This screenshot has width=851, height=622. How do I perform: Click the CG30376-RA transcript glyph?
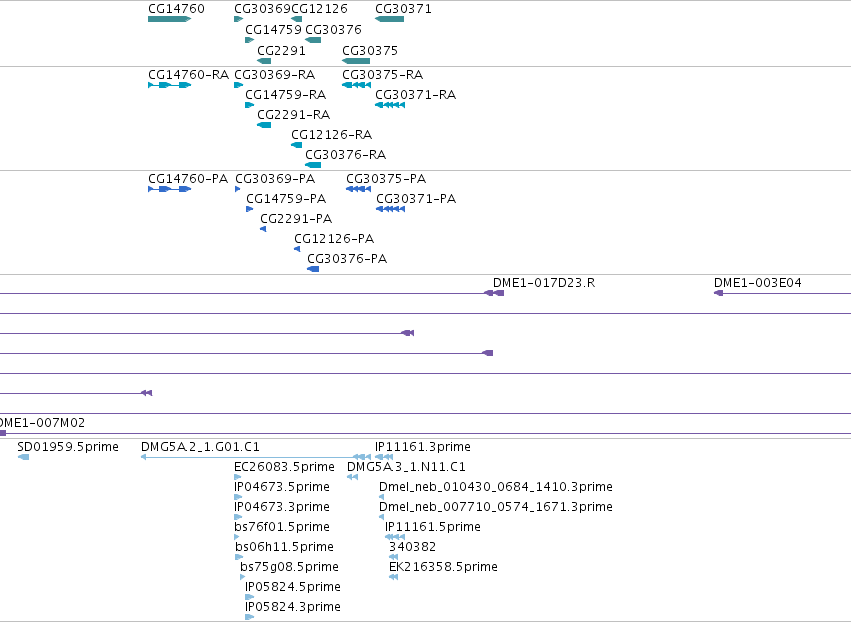[313, 165]
